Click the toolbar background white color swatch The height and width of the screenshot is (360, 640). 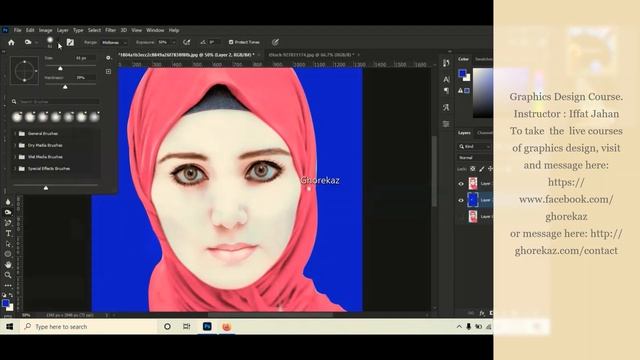tap(10, 307)
